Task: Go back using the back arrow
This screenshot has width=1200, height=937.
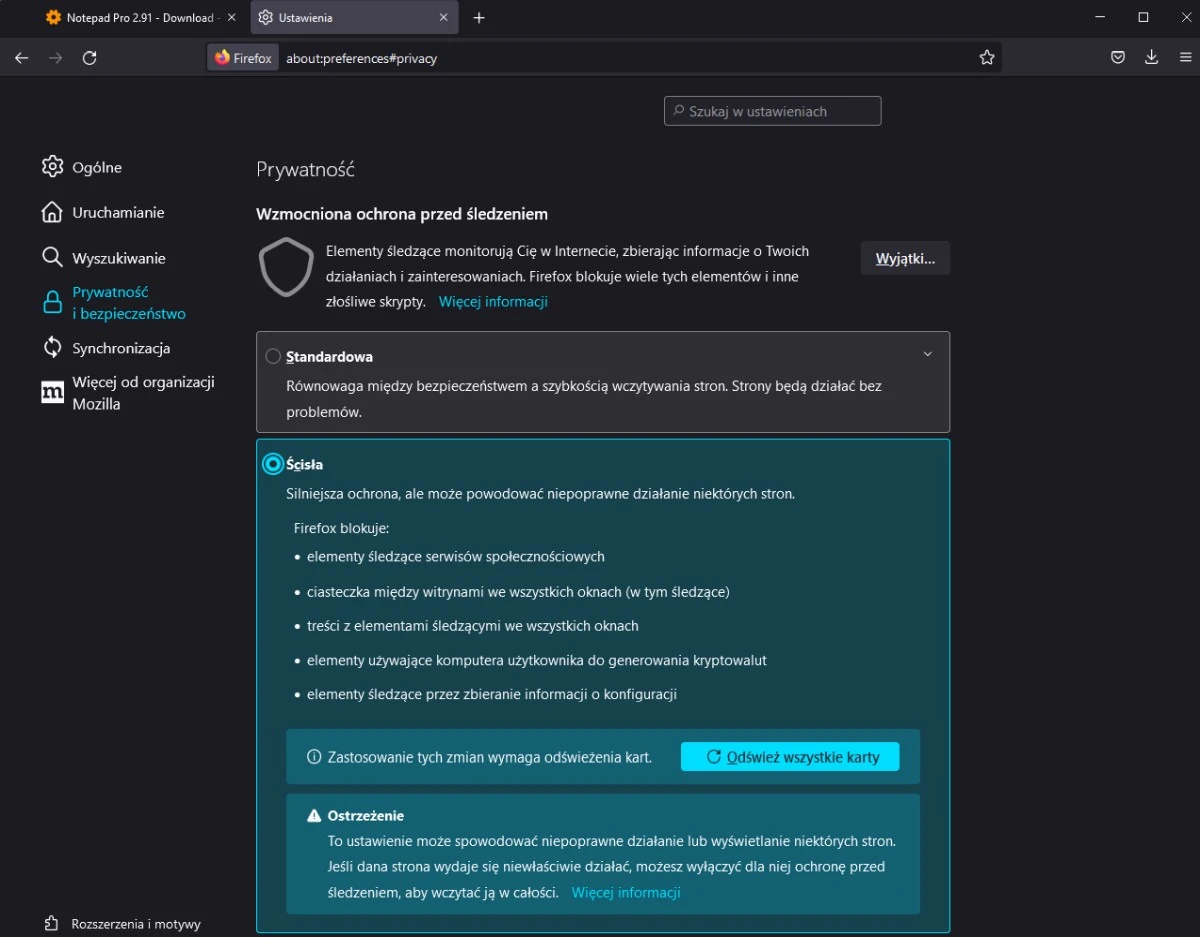Action: pyautogui.click(x=21, y=58)
